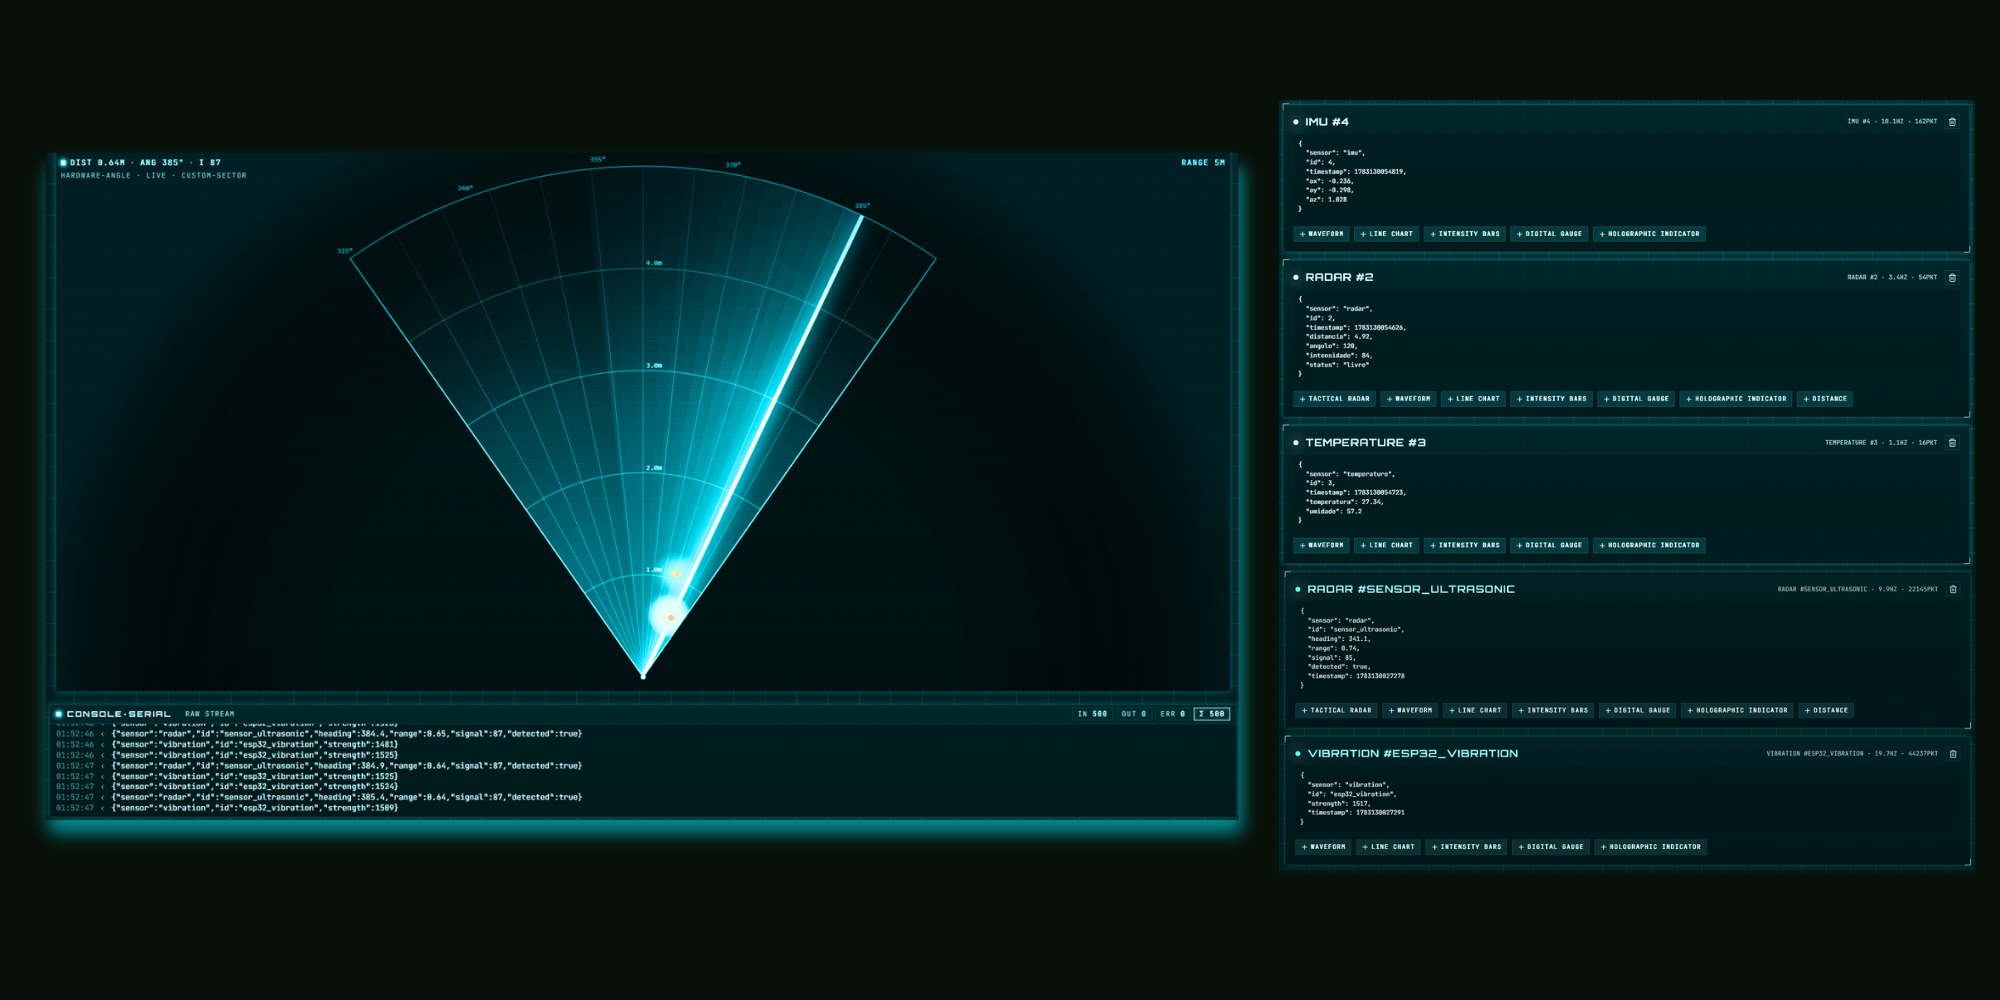
Task: Add Digital Gauge for IMU #4
Action: pos(1550,234)
